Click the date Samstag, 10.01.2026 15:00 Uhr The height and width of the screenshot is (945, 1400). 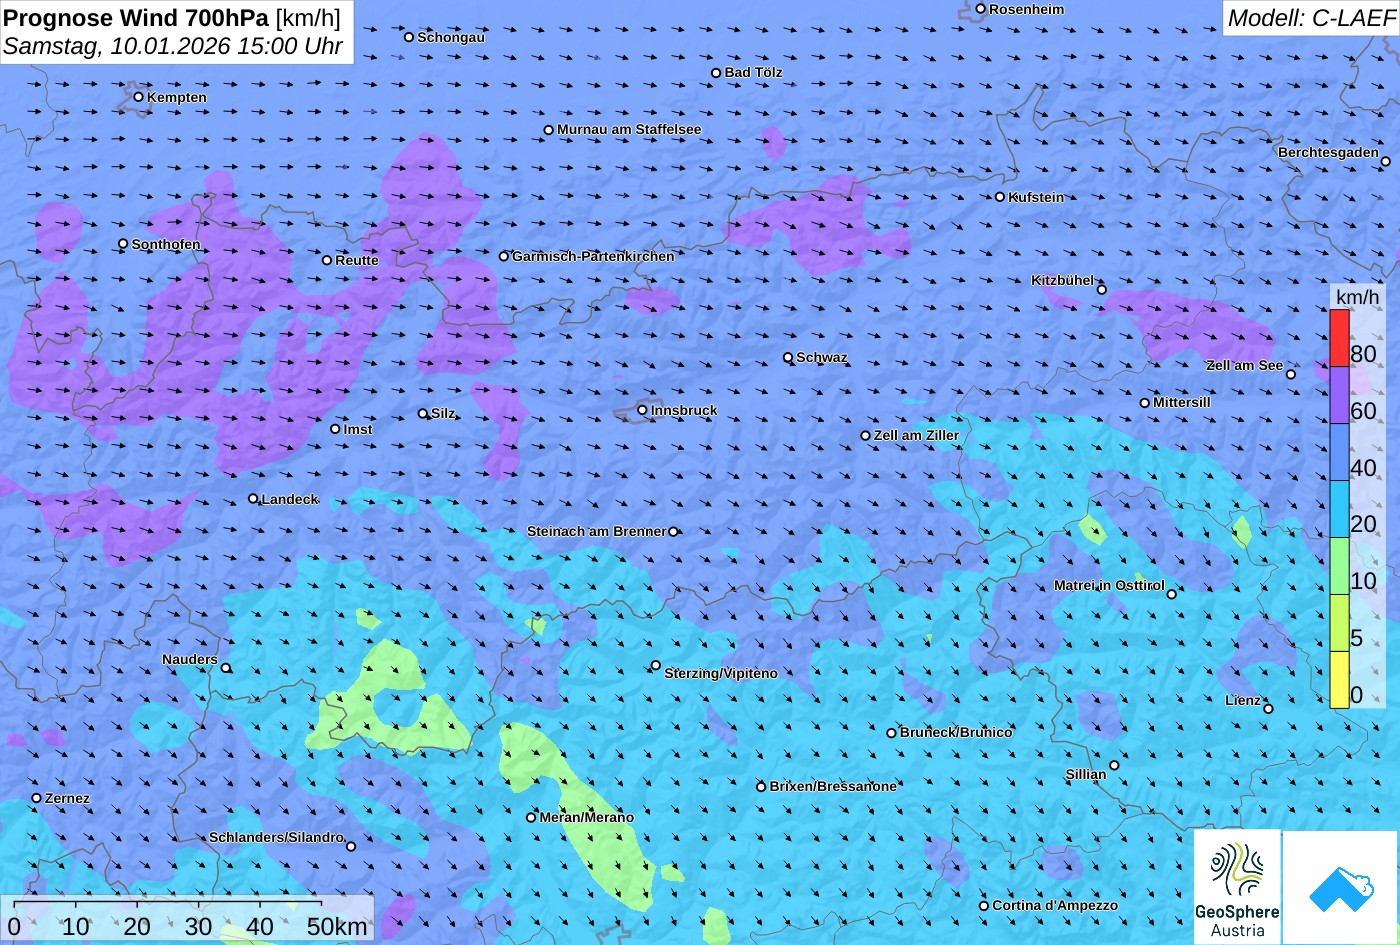pos(173,46)
